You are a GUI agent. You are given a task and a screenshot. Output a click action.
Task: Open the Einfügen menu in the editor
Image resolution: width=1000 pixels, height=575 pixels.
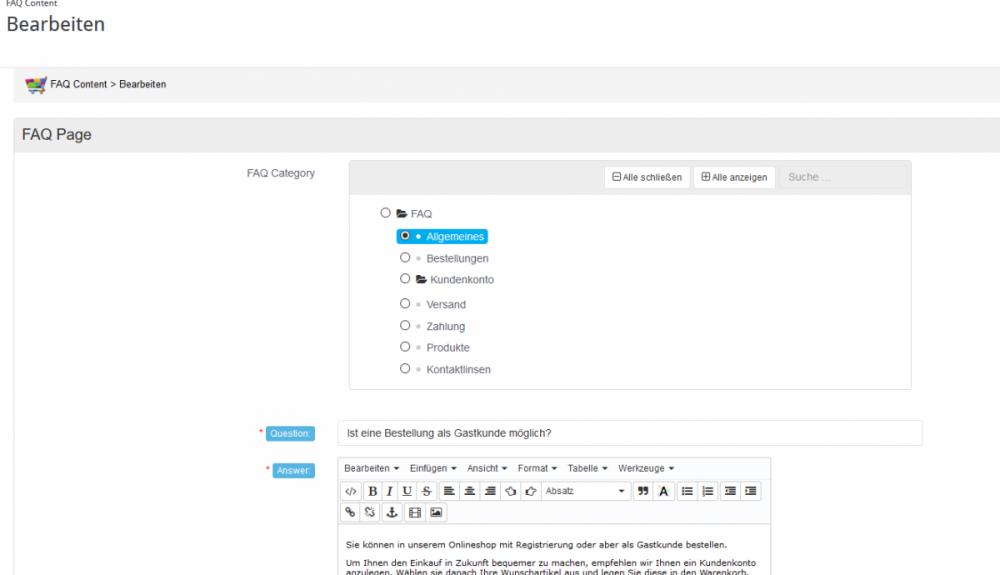pyautogui.click(x=433, y=468)
